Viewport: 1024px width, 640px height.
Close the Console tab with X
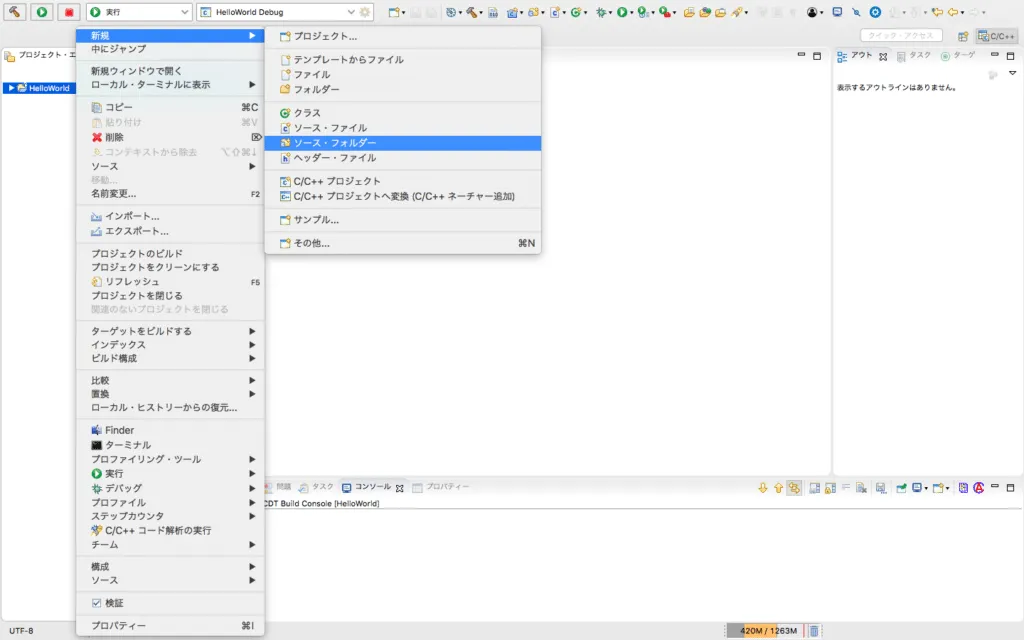(x=400, y=488)
